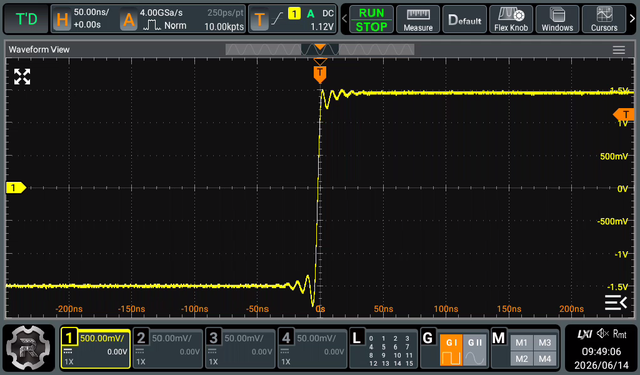Enable channel 4 tile
This screenshot has height=375, width=640.
pyautogui.click(x=313, y=348)
